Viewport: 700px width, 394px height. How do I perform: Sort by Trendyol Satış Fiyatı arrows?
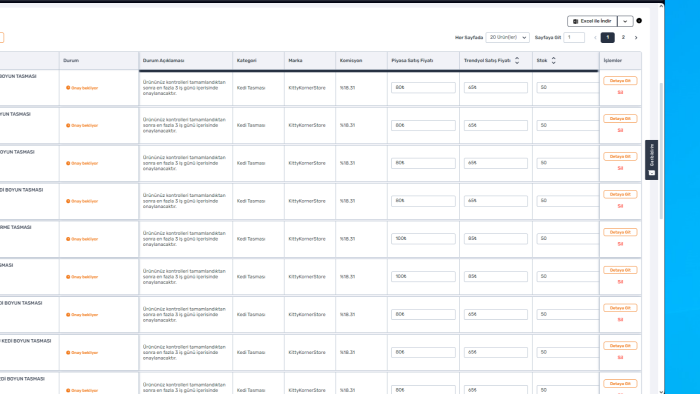point(517,60)
